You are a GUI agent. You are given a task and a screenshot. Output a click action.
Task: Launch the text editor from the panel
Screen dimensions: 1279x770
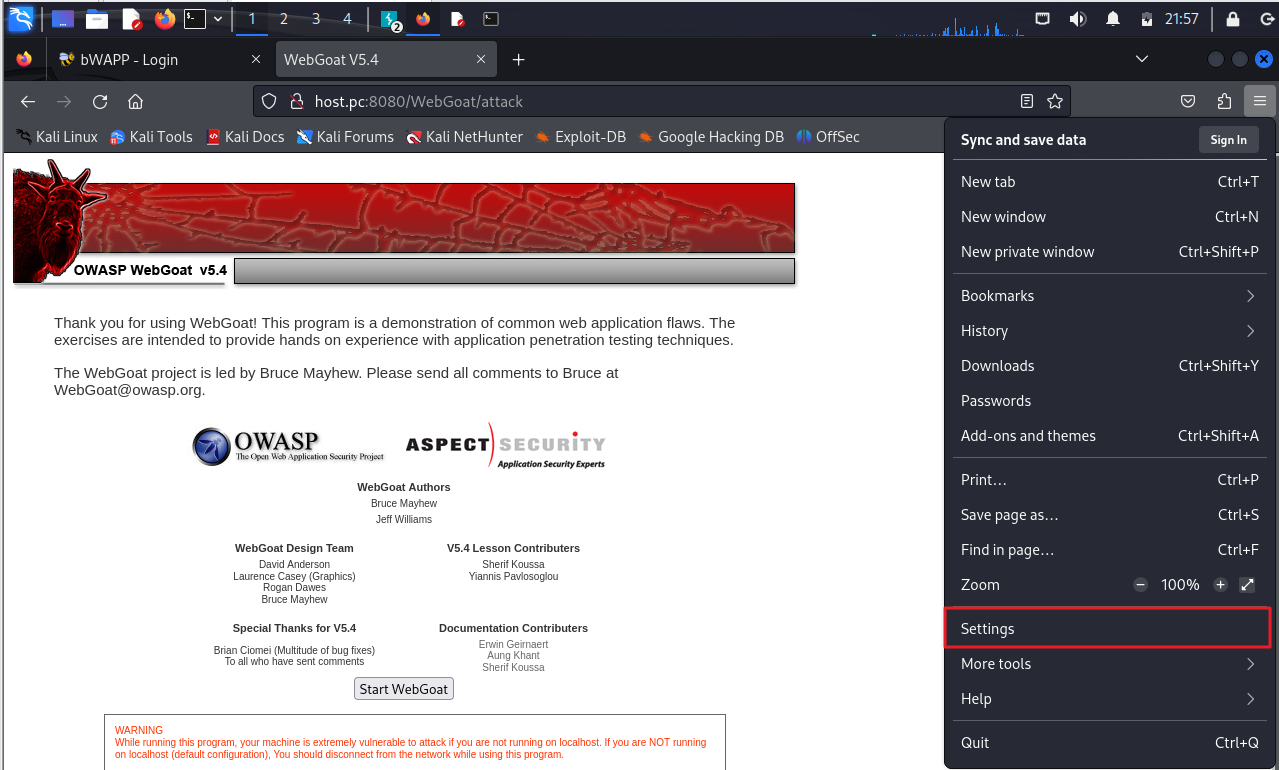click(131, 18)
